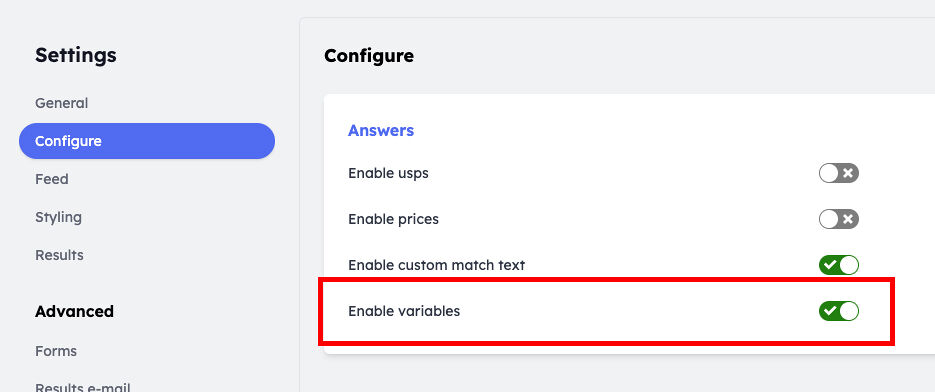Select the Configure item in the sidebar
Image resolution: width=935 pixels, height=392 pixels.
[147, 141]
